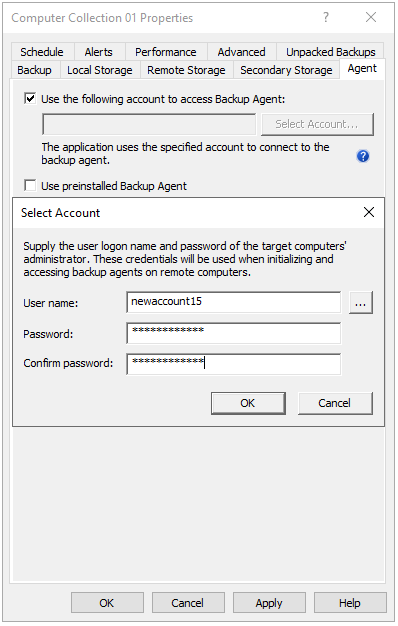Uncheck Use the following account checkbox
Image resolution: width=398 pixels, height=626 pixels.
coord(30,98)
